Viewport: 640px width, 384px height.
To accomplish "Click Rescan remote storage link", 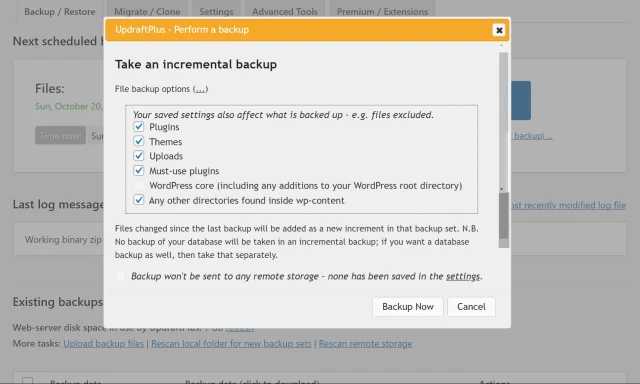I will [365, 344].
